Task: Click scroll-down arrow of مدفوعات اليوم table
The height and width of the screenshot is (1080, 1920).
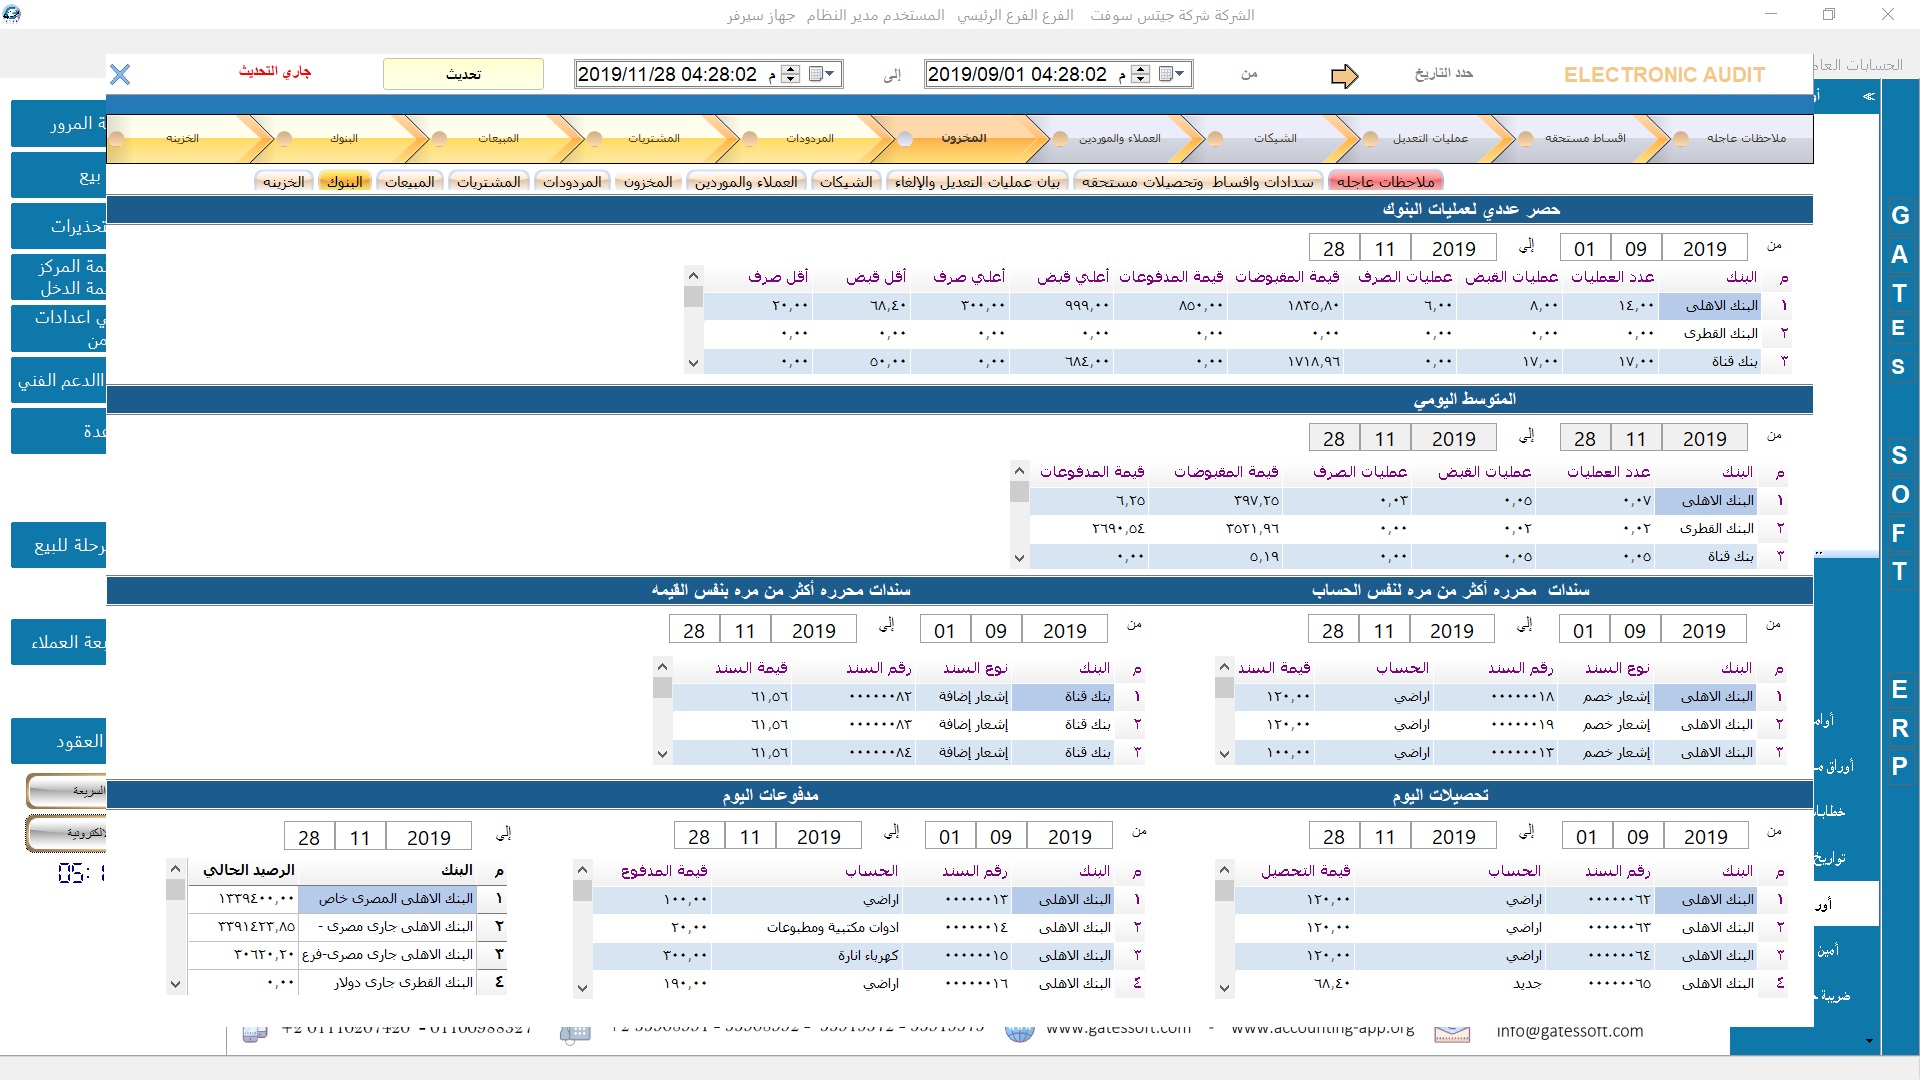Action: [583, 989]
